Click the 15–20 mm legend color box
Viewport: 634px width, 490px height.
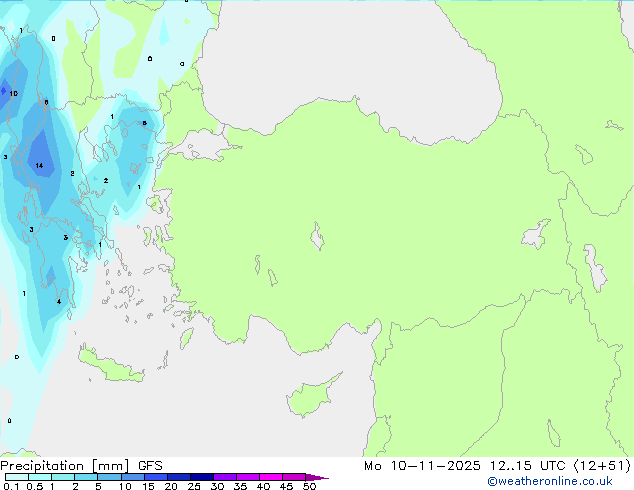[156, 477]
